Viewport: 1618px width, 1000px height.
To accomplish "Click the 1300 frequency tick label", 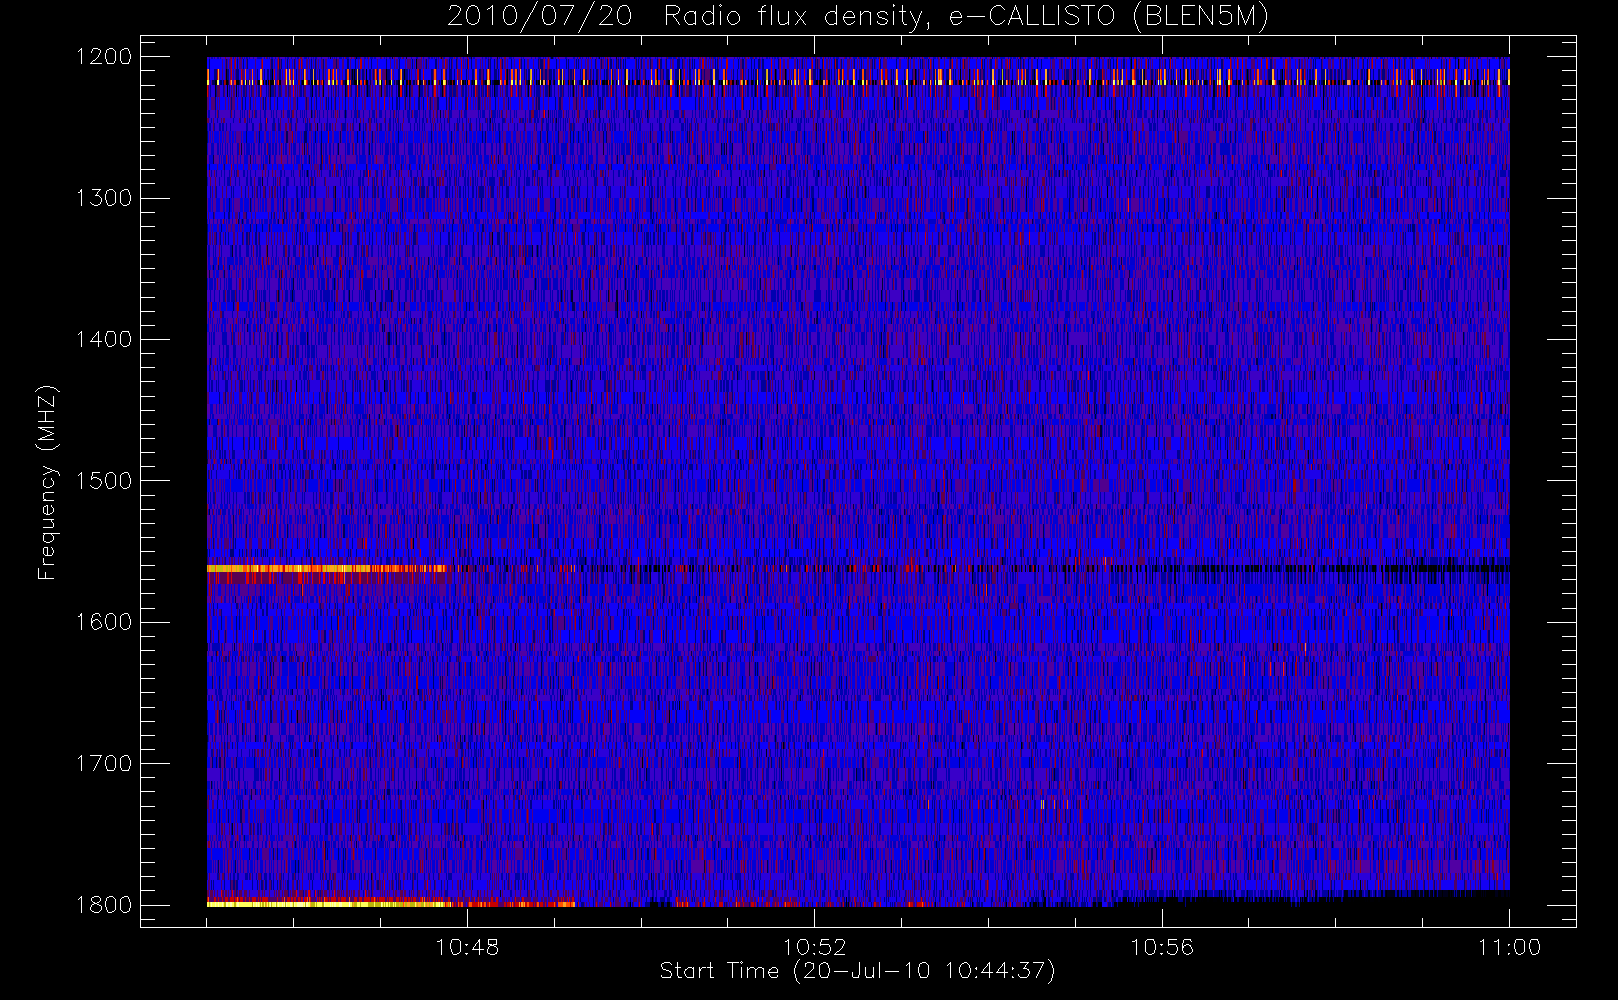I will pyautogui.click(x=104, y=198).
